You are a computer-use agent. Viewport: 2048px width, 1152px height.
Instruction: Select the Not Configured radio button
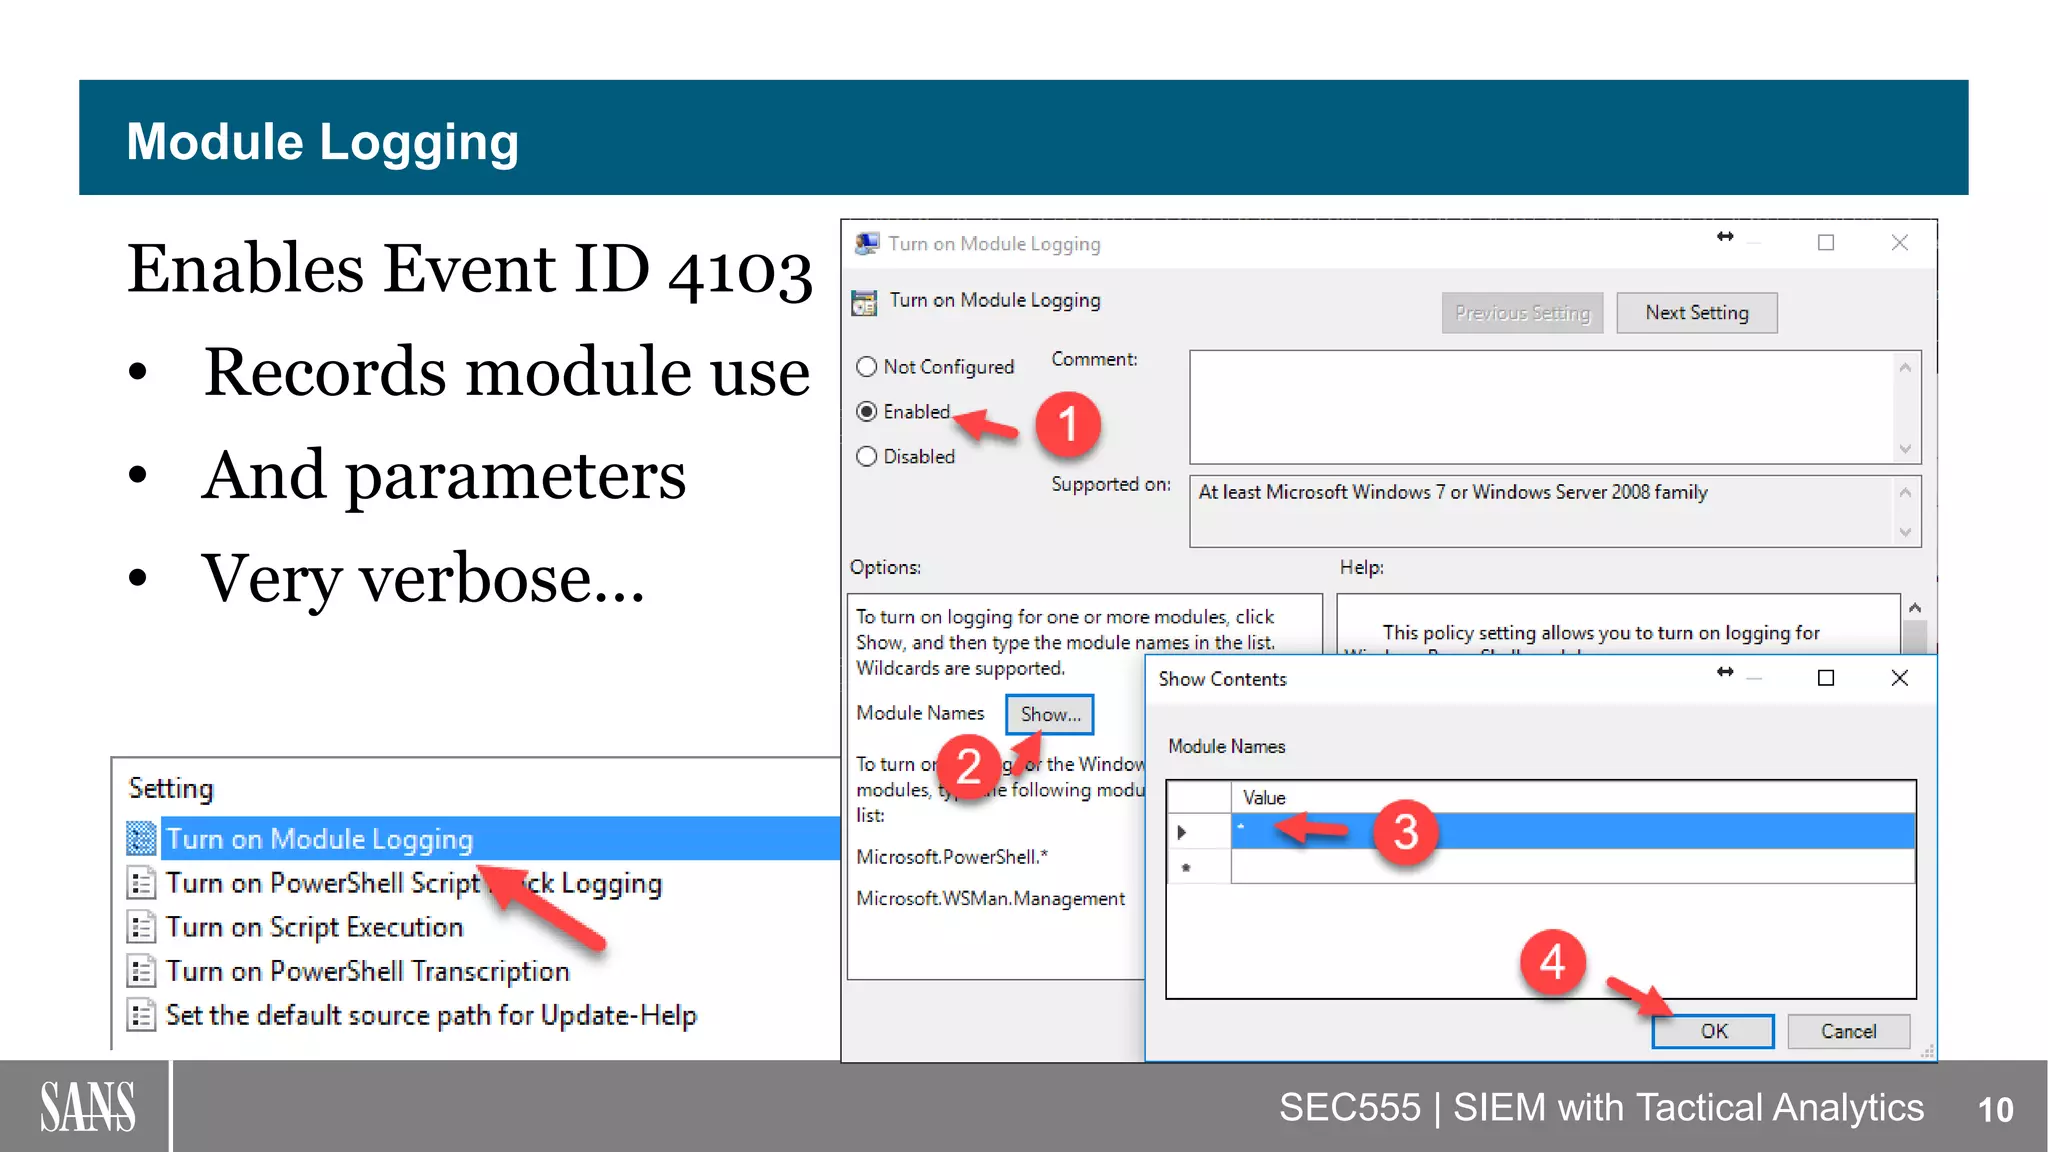[x=867, y=367]
